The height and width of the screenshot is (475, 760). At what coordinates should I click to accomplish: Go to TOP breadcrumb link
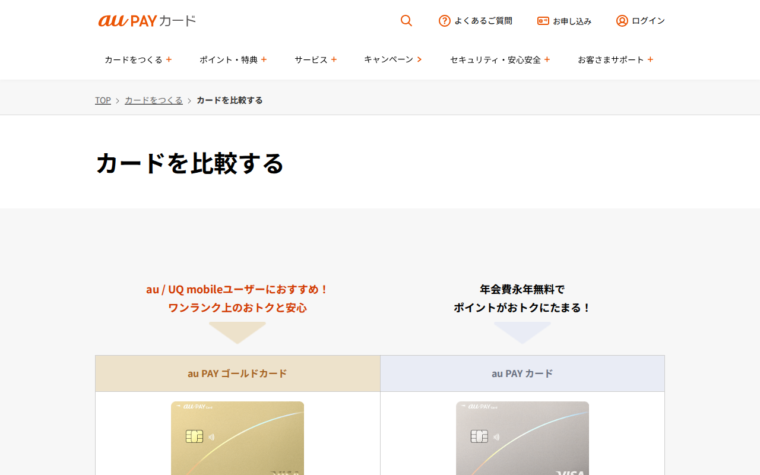click(x=103, y=100)
